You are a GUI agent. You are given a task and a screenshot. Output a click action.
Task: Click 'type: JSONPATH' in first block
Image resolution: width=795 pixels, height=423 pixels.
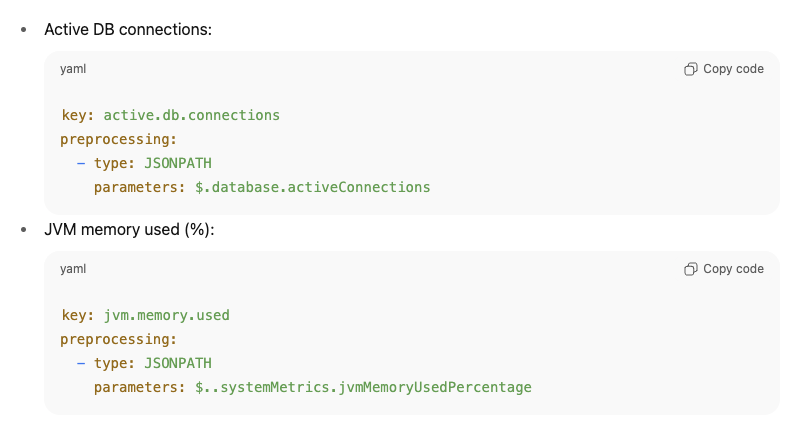pyautogui.click(x=153, y=163)
